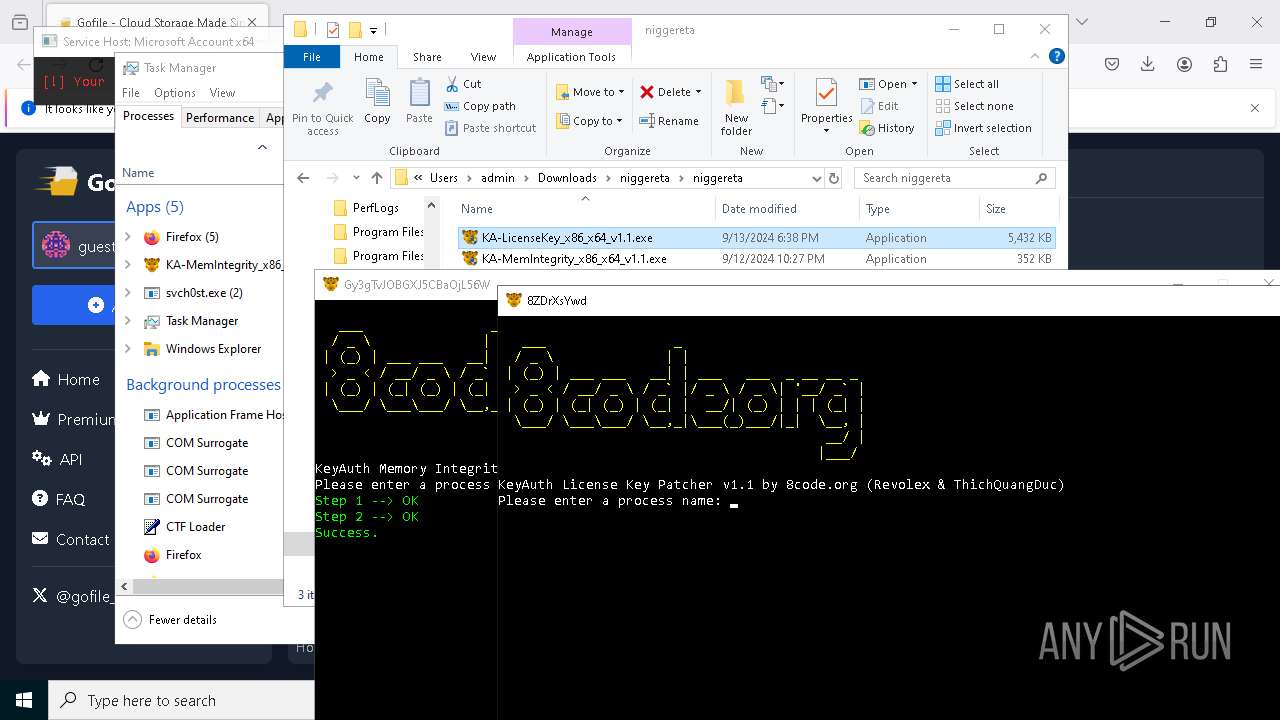1280x720 pixels.
Task: Open the Delete dropdown arrow
Action: point(698,92)
